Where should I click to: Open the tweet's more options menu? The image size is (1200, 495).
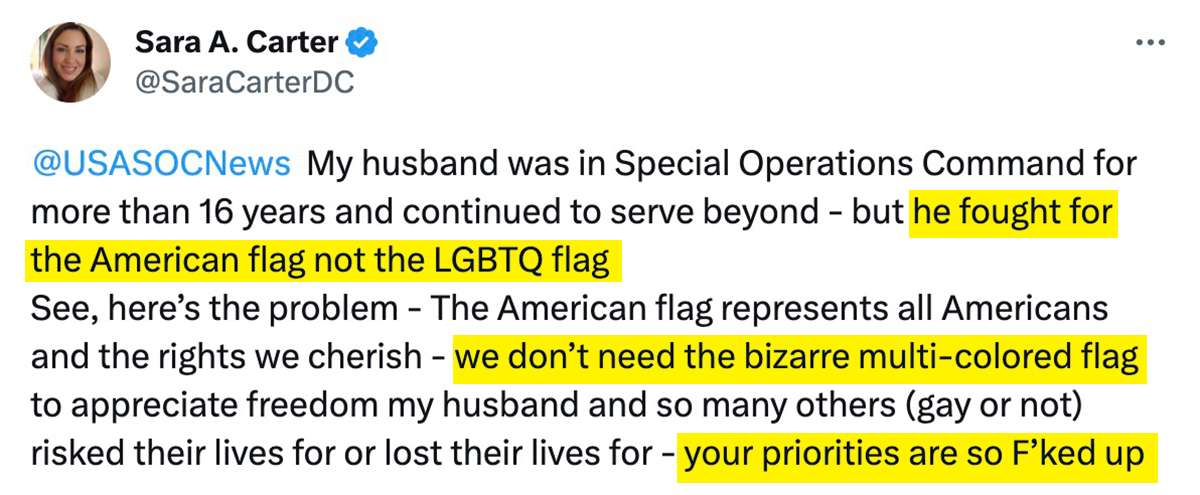point(1151,44)
